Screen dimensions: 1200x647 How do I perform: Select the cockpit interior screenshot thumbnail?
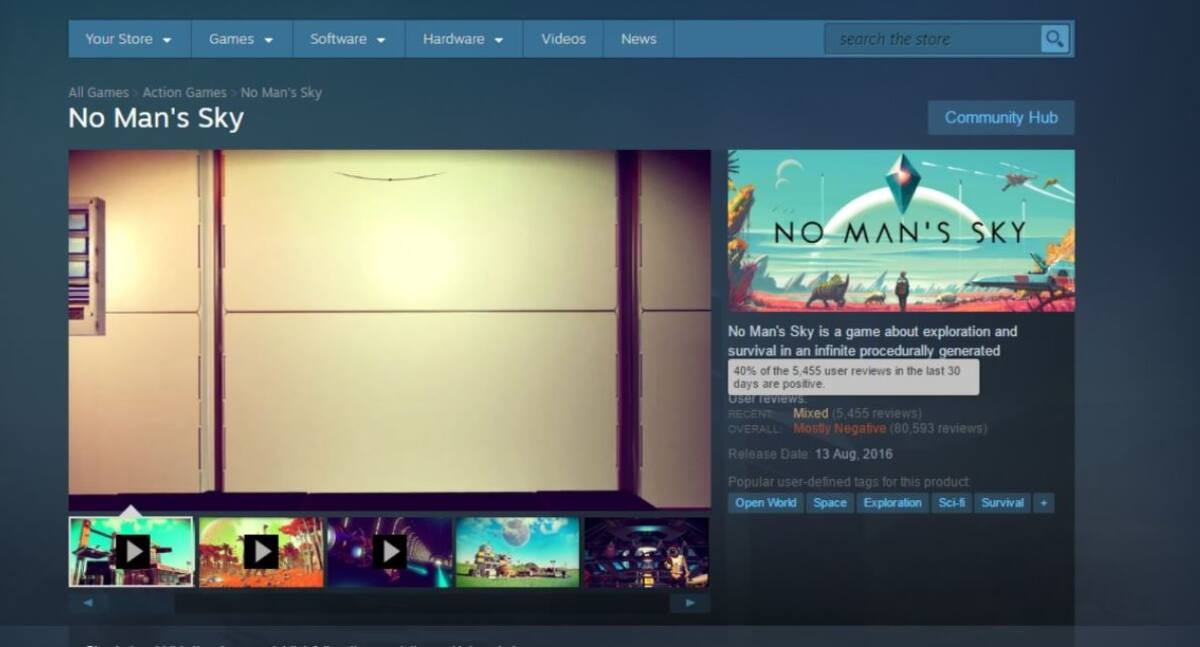[x=646, y=551]
